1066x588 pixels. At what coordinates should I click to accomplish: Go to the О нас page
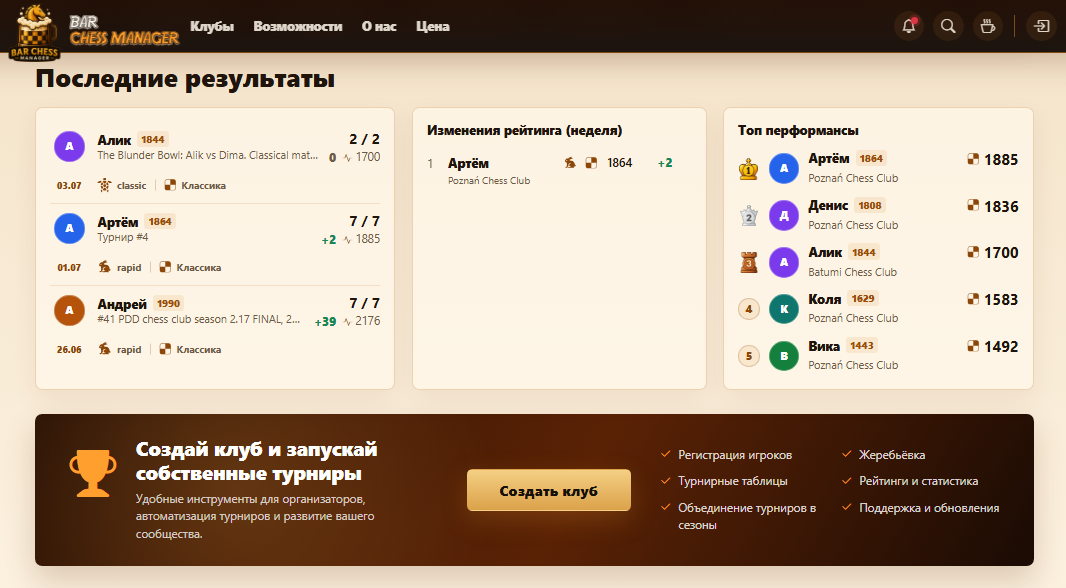point(379,27)
